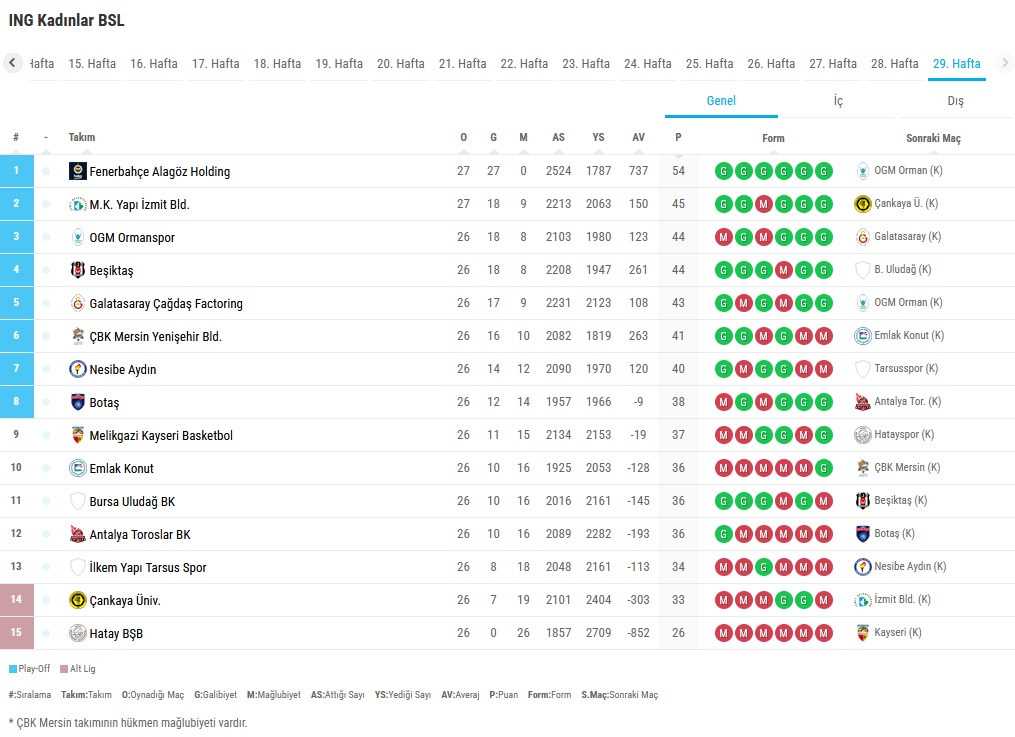Open Galatasaray Çağdaş Factoring team link
This screenshot has width=1015, height=737.
(x=166, y=303)
